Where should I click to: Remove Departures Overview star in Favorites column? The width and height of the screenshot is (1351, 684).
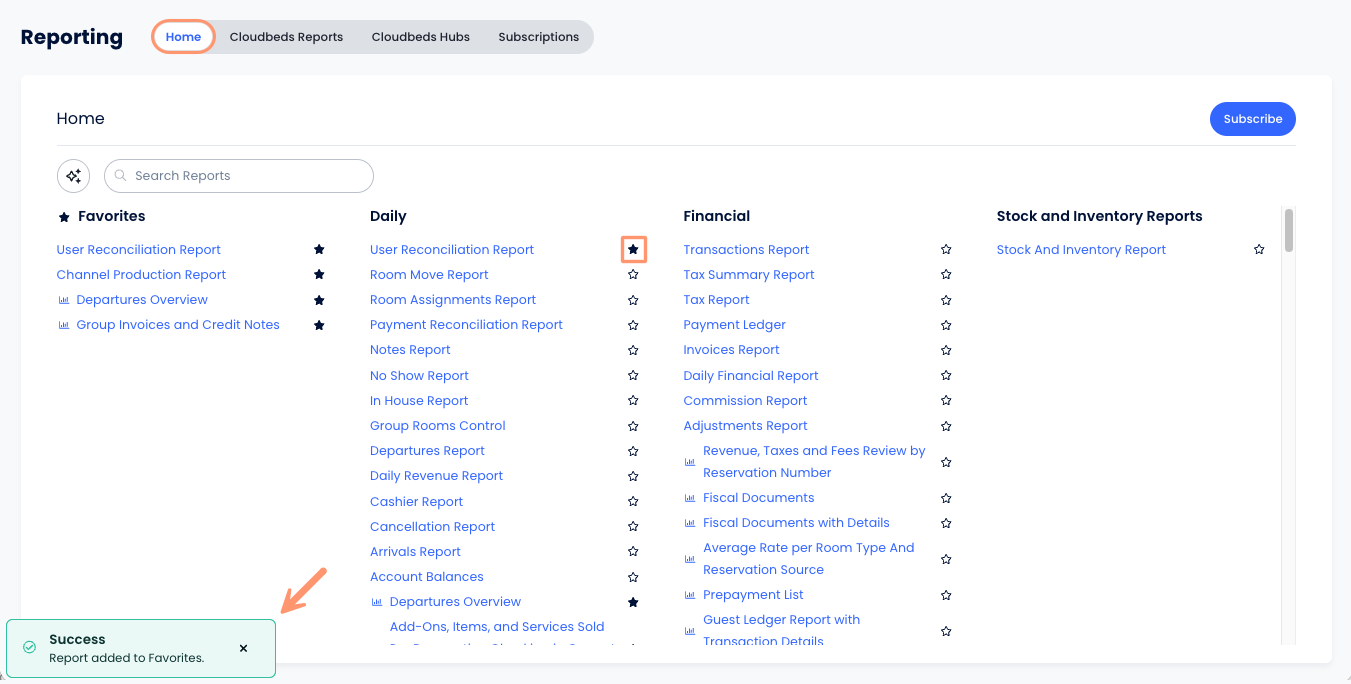coord(319,300)
